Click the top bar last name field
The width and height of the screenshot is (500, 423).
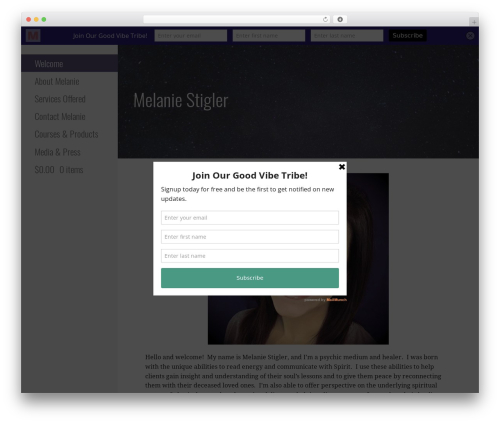point(347,36)
